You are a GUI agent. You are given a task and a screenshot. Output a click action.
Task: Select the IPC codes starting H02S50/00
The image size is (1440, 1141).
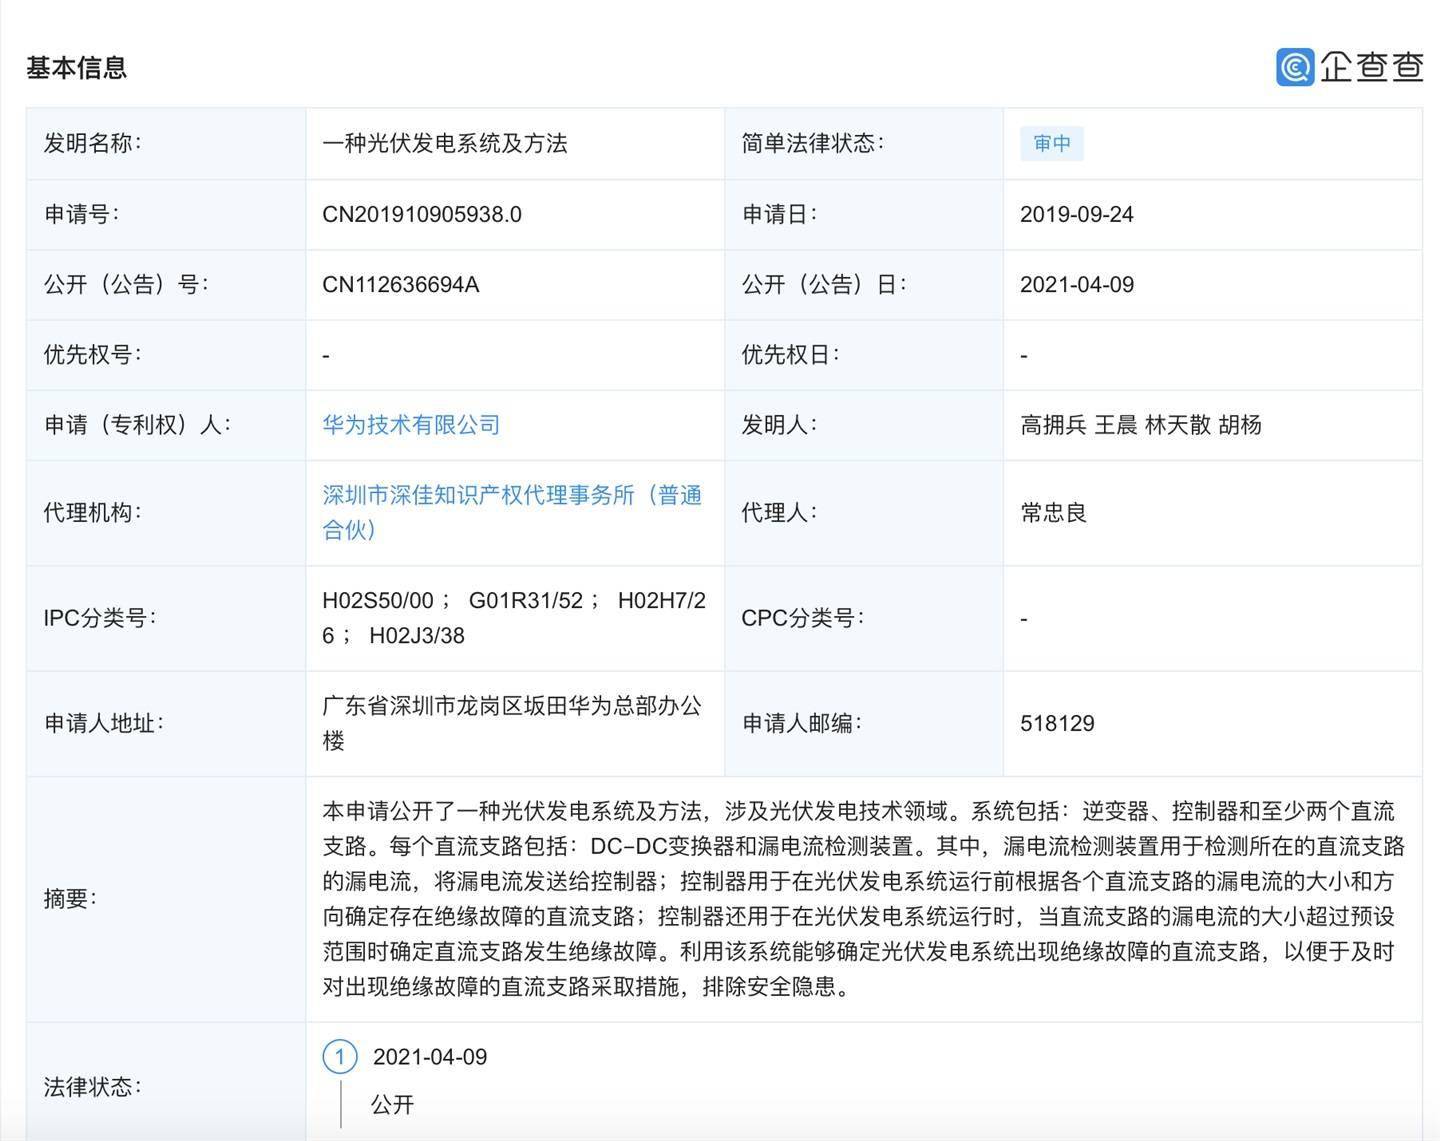click(x=514, y=618)
